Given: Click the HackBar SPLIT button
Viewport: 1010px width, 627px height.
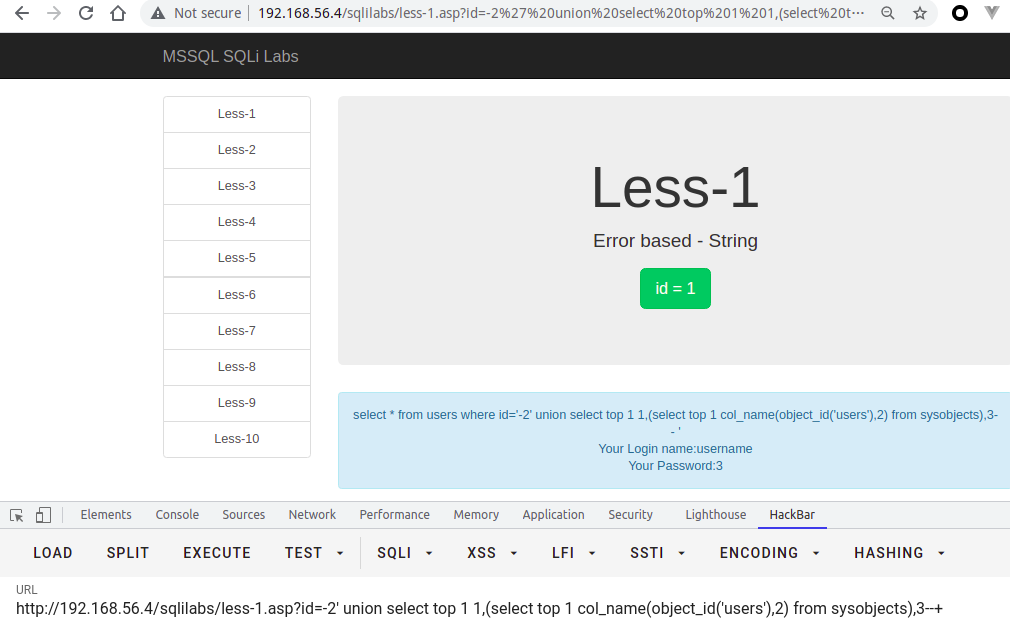Looking at the screenshot, I should click(x=128, y=553).
